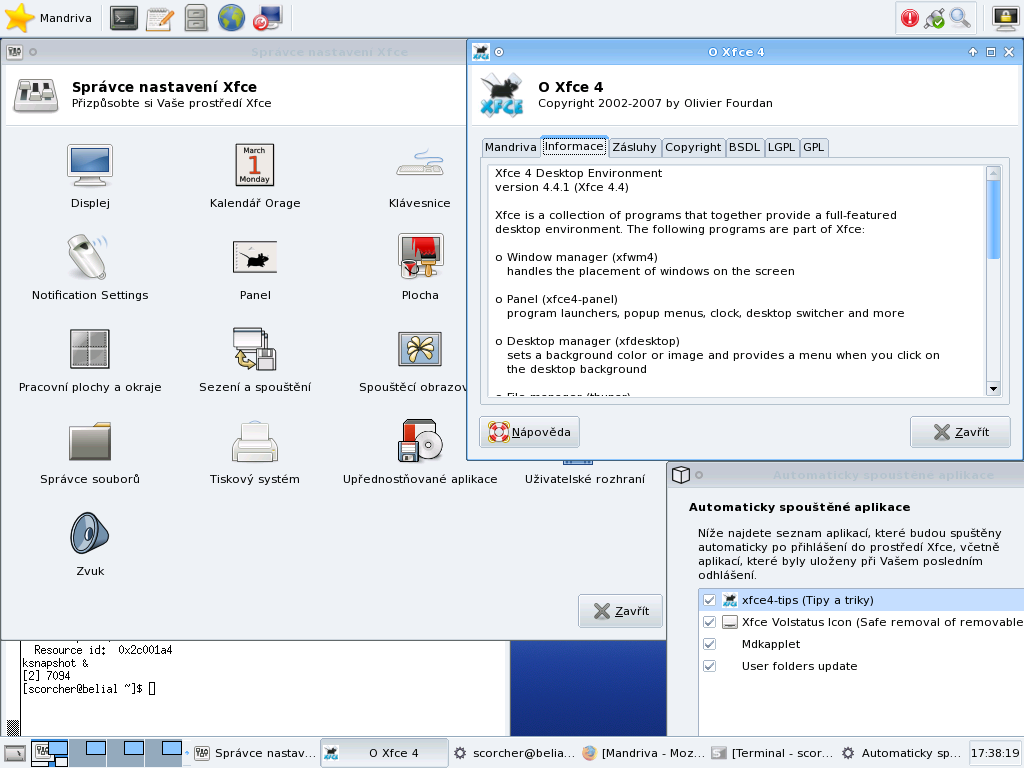Image resolution: width=1024 pixels, height=768 pixels.
Task: Click the stick button in O Xfce 4 titlebar
Action: (x=499, y=52)
